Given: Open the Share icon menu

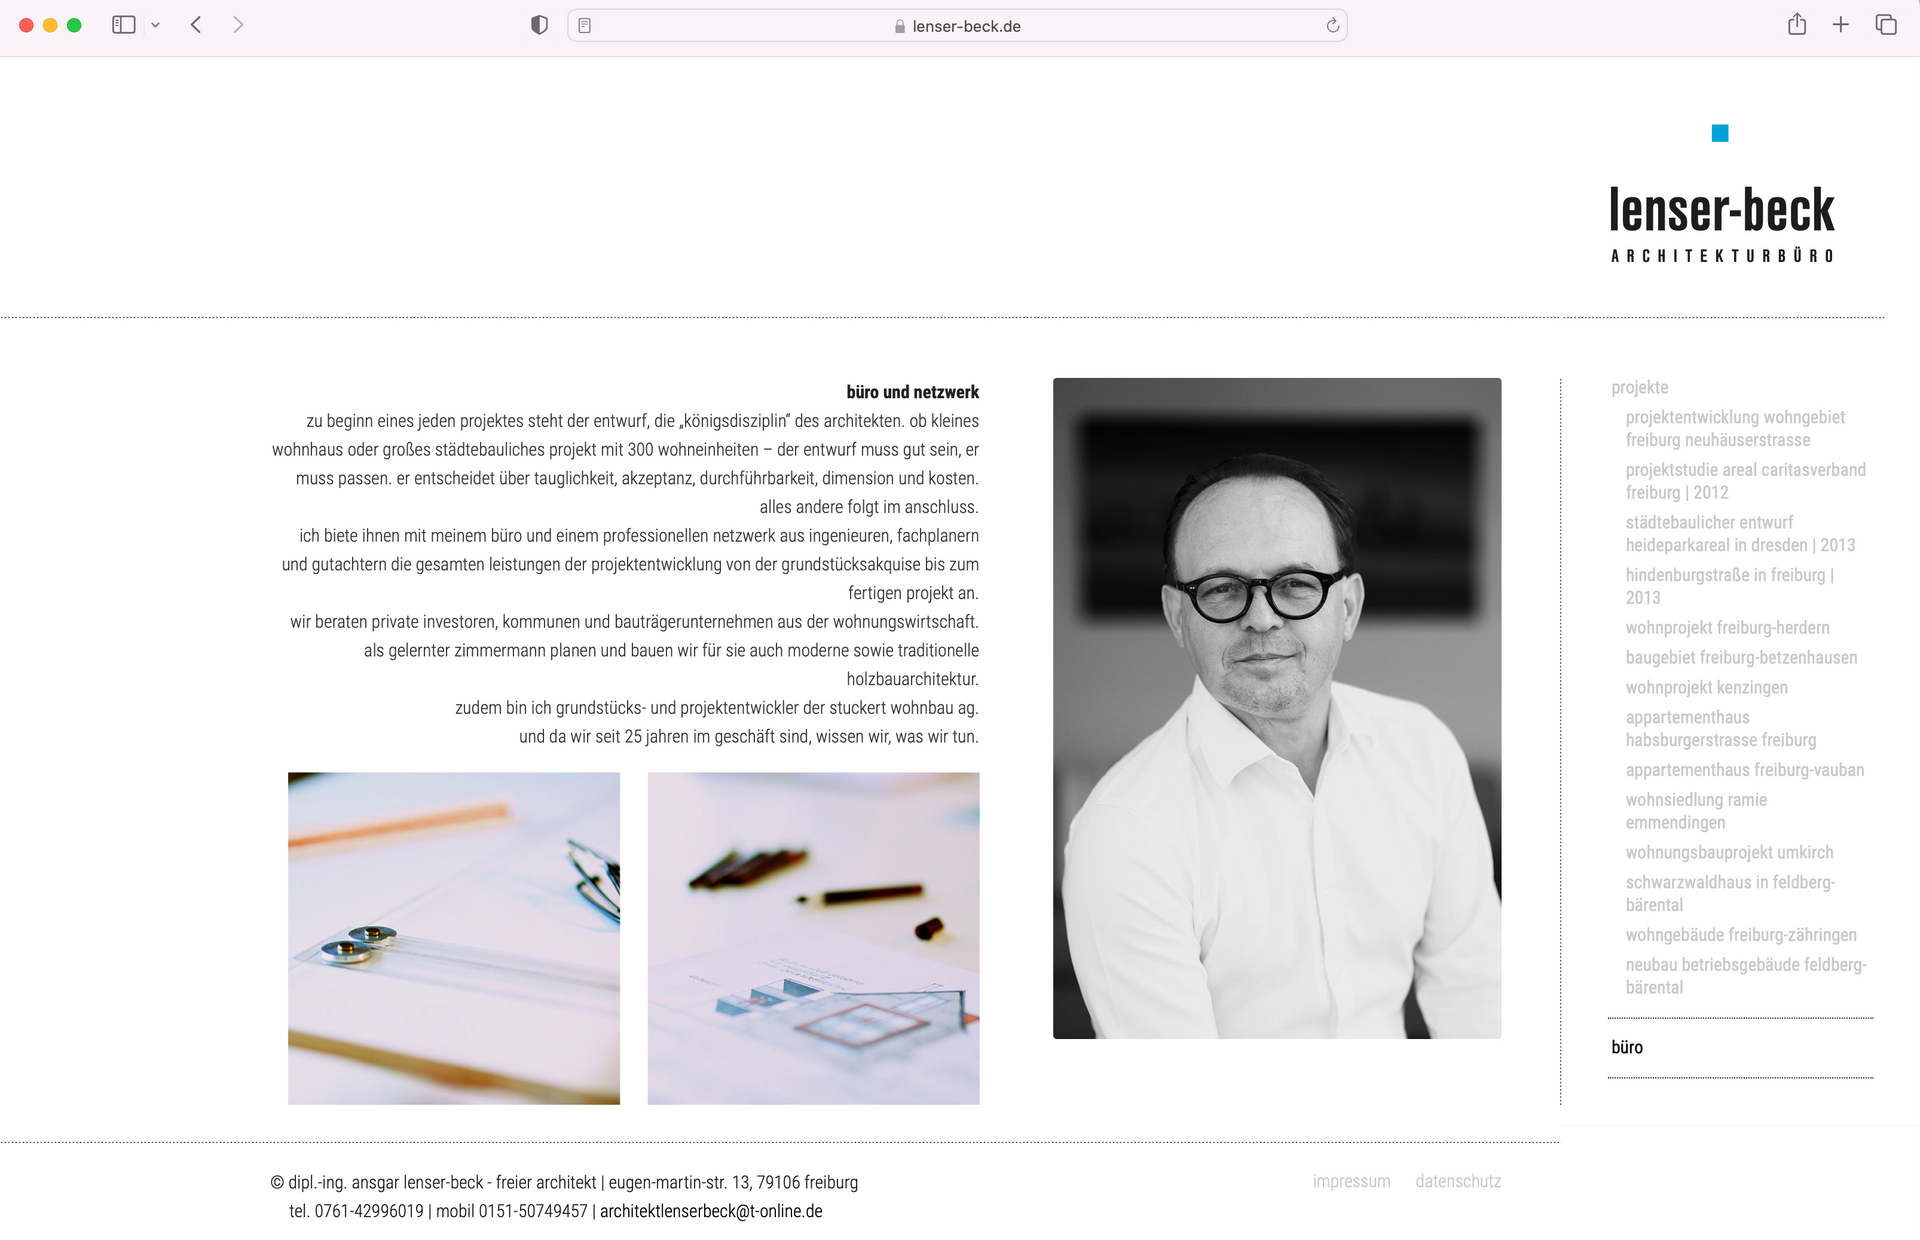Looking at the screenshot, I should pyautogui.click(x=1797, y=25).
